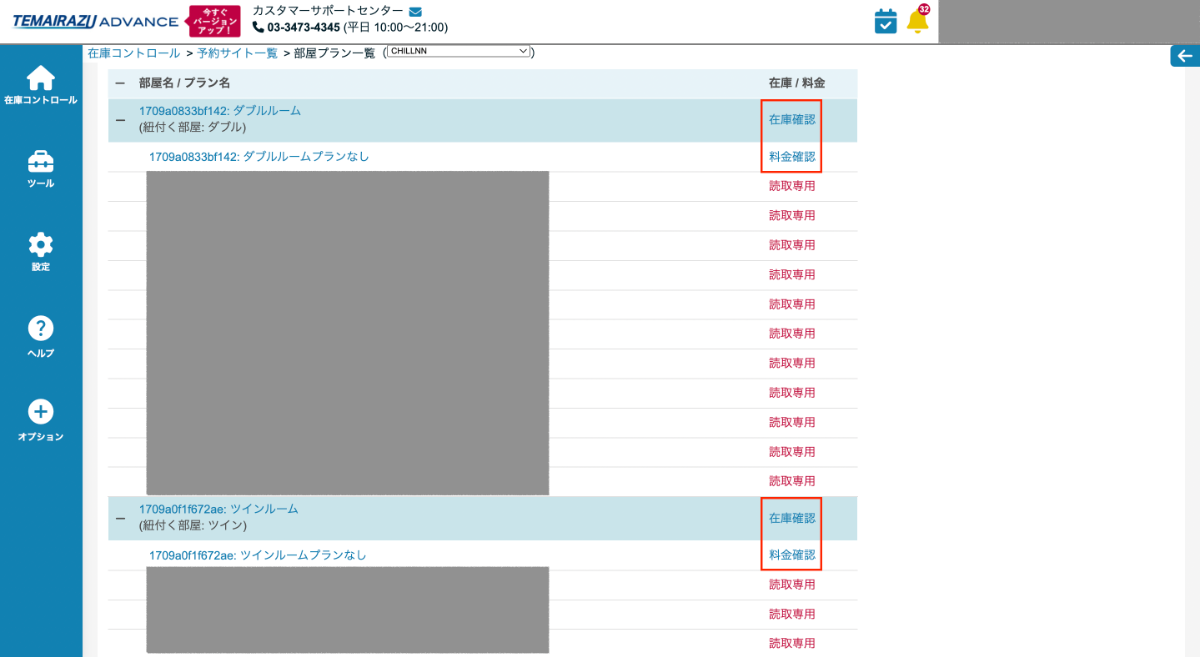Go to 予約サイト一覧 breadcrumb link
1200x657 pixels.
(x=237, y=53)
